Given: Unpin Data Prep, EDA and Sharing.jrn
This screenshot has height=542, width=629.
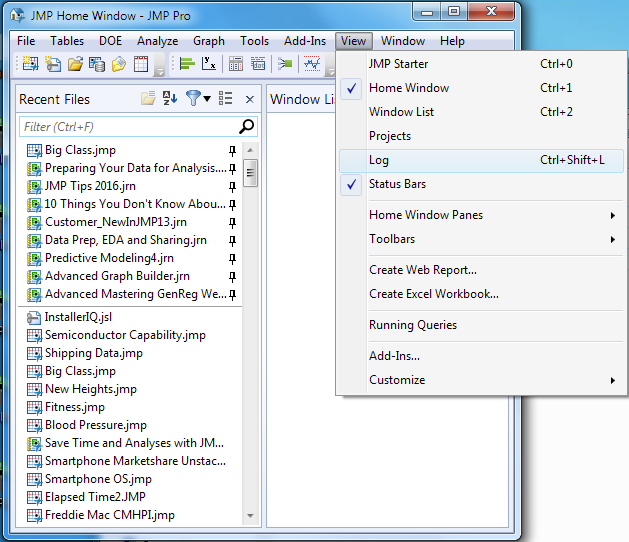Looking at the screenshot, I should [232, 241].
